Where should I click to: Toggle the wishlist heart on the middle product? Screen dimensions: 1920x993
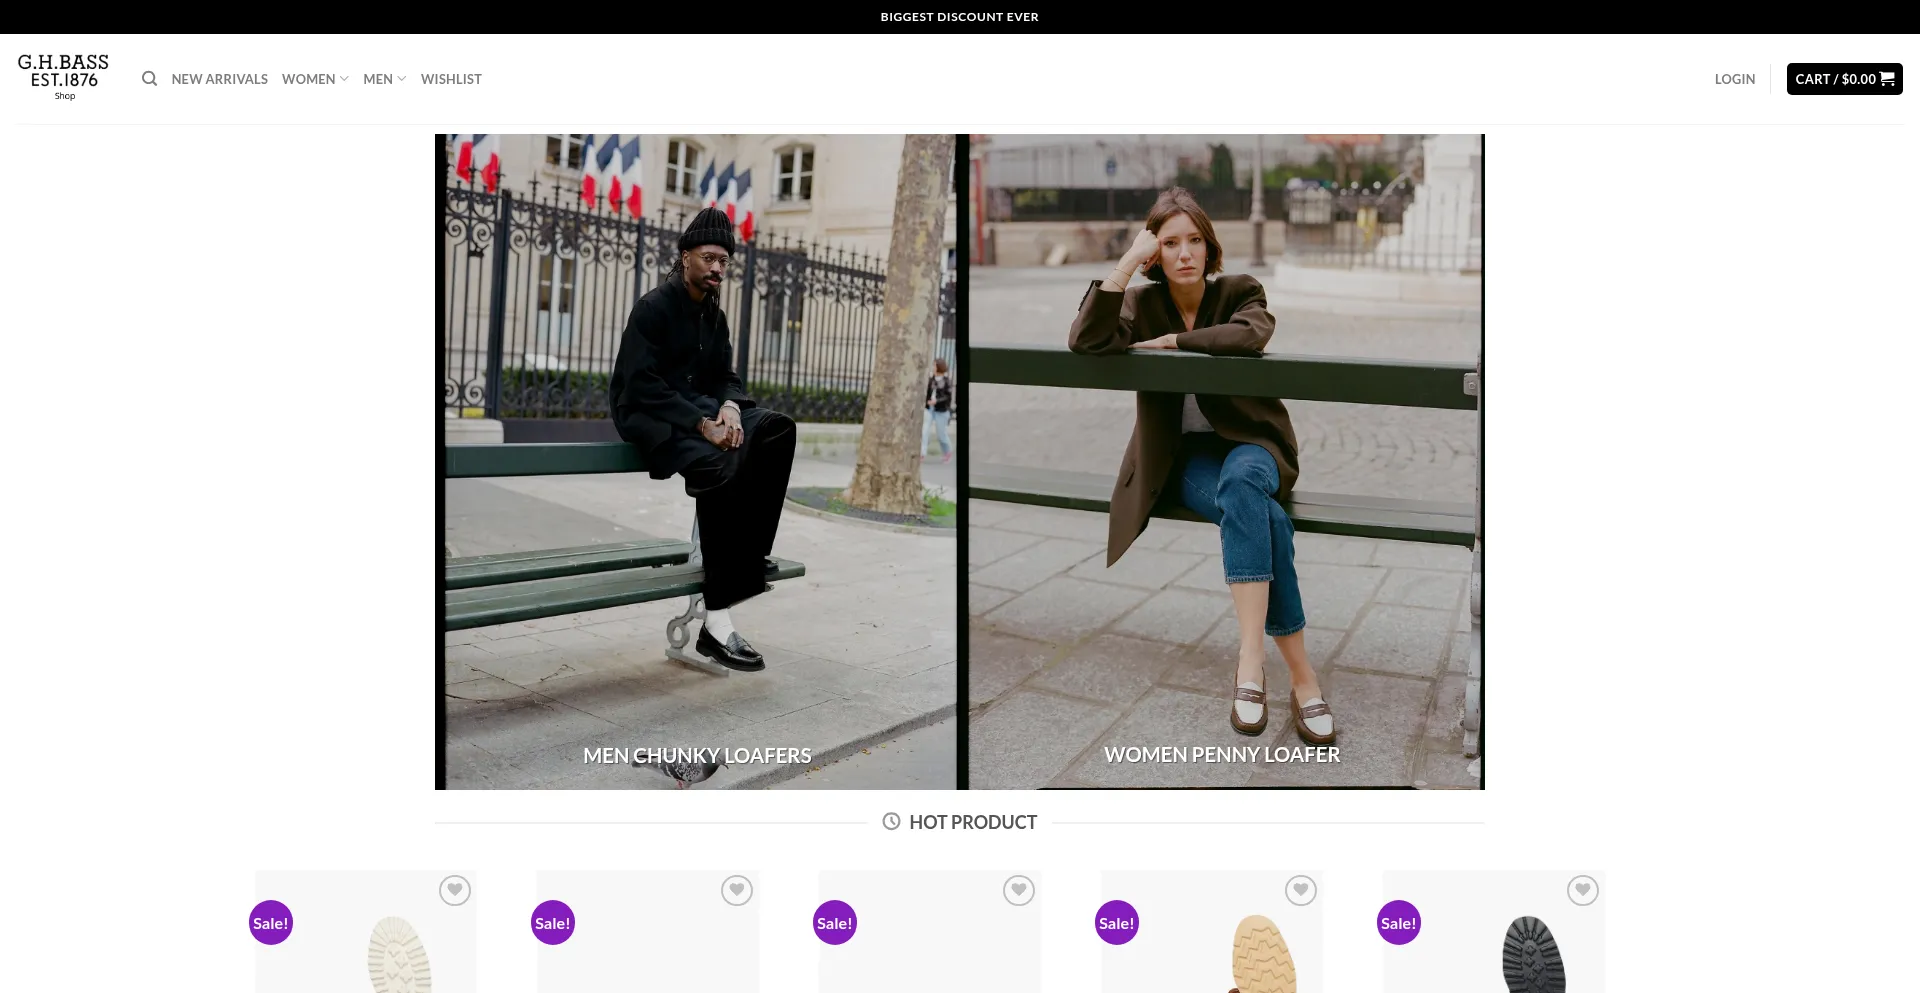pyautogui.click(x=1018, y=890)
